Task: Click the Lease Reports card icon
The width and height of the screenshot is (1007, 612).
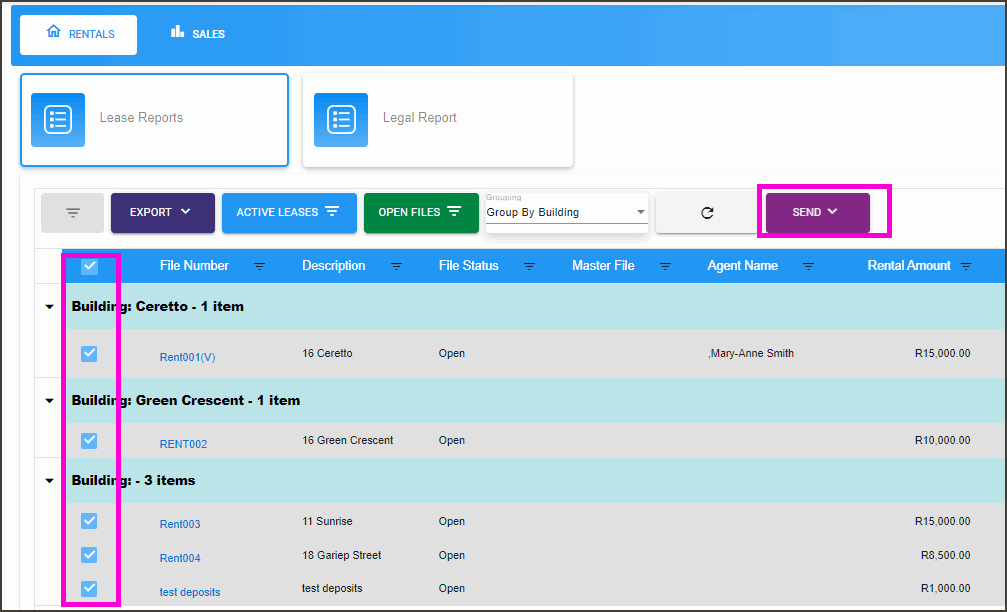Action: click(57, 120)
